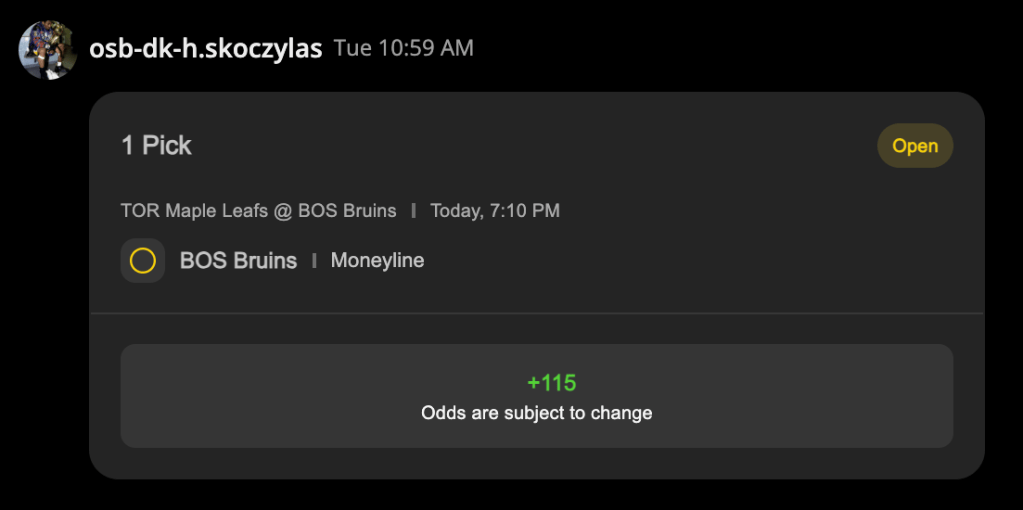Click the @ symbol in the matchup
The height and width of the screenshot is (510, 1023).
[x=283, y=211]
